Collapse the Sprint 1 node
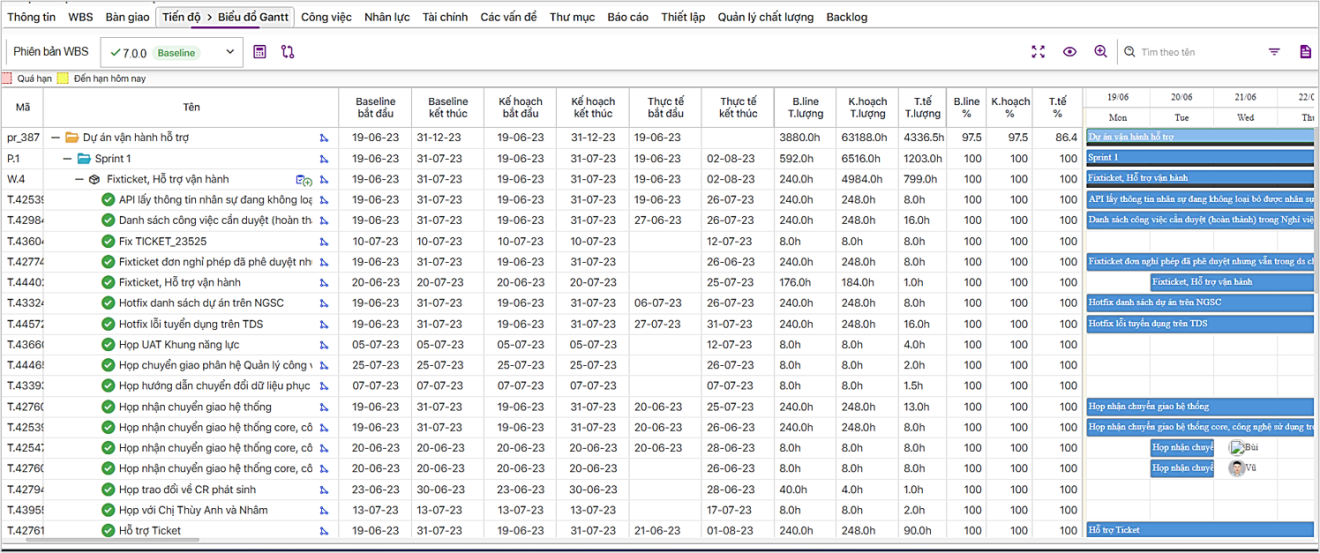Image resolution: width=1320 pixels, height=553 pixels. 67,159
